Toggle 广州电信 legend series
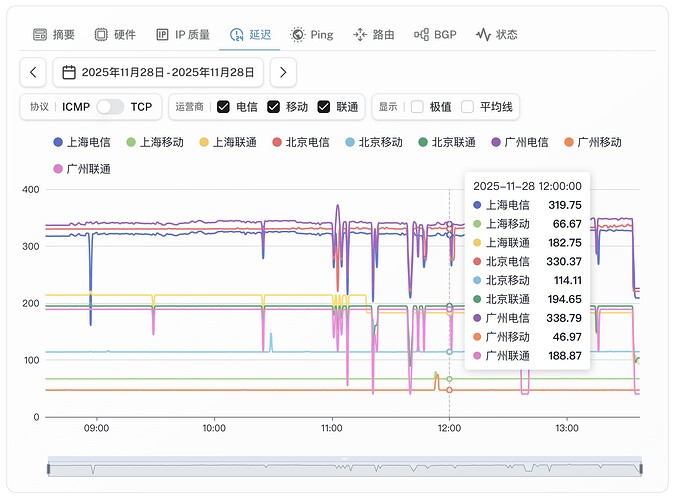This screenshot has width=675, height=500. 520,142
